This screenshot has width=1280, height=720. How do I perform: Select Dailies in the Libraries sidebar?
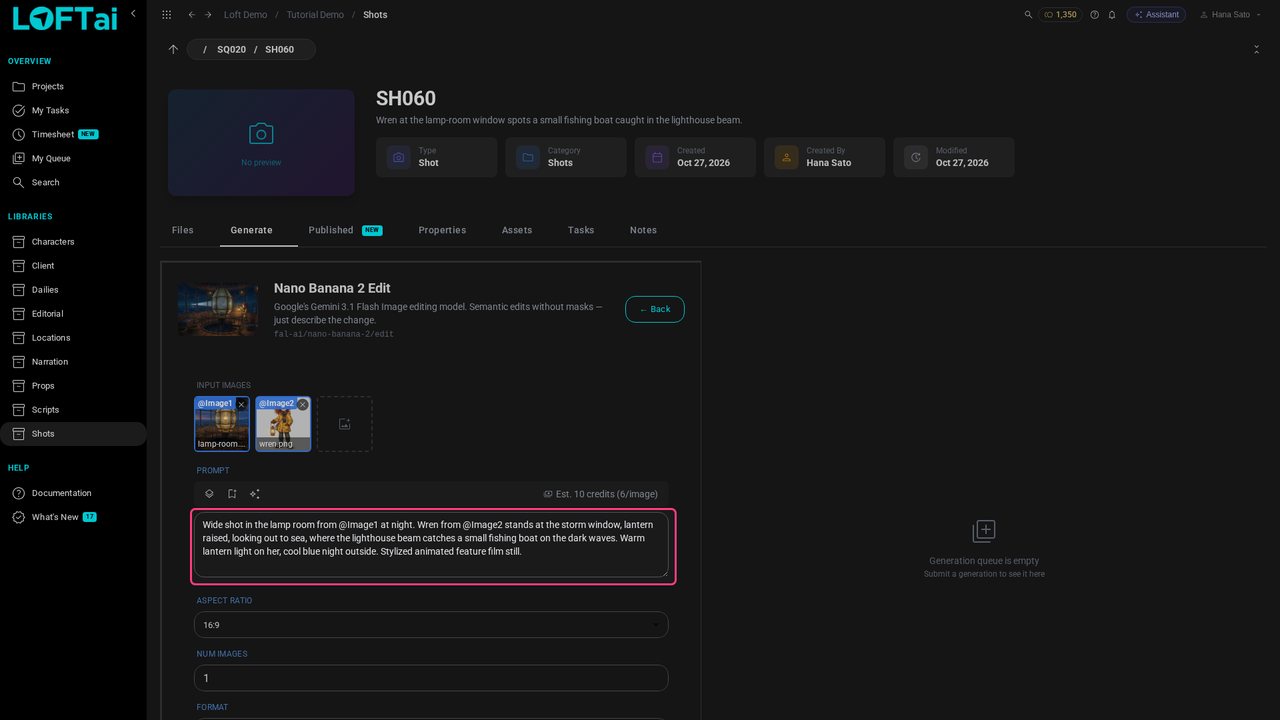point(45,290)
